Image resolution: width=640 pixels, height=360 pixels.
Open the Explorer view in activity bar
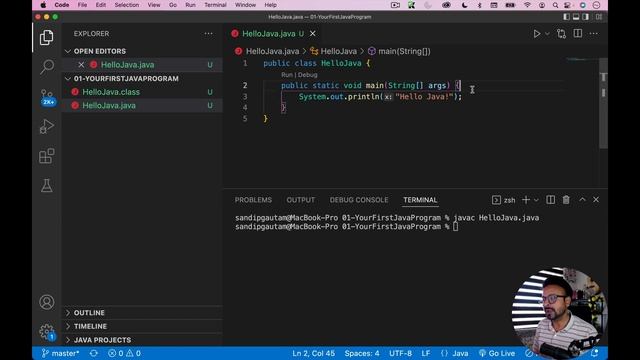tap(47, 38)
